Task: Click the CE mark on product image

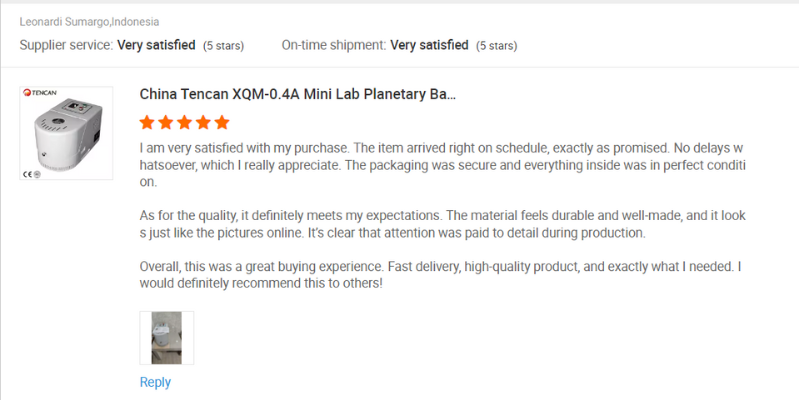Action: [30, 173]
